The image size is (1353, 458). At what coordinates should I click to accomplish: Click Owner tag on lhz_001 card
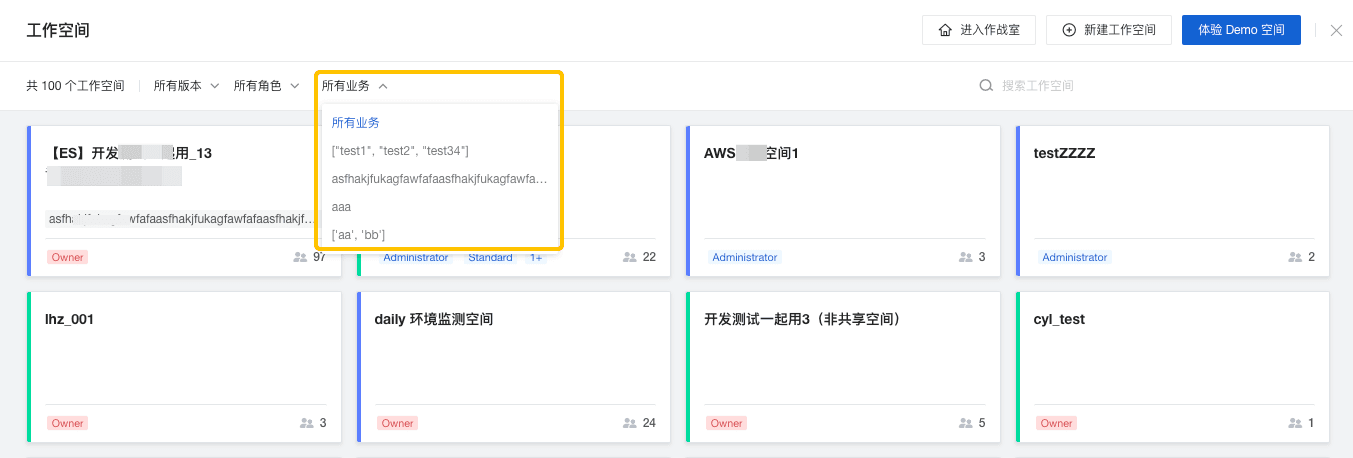coord(68,423)
